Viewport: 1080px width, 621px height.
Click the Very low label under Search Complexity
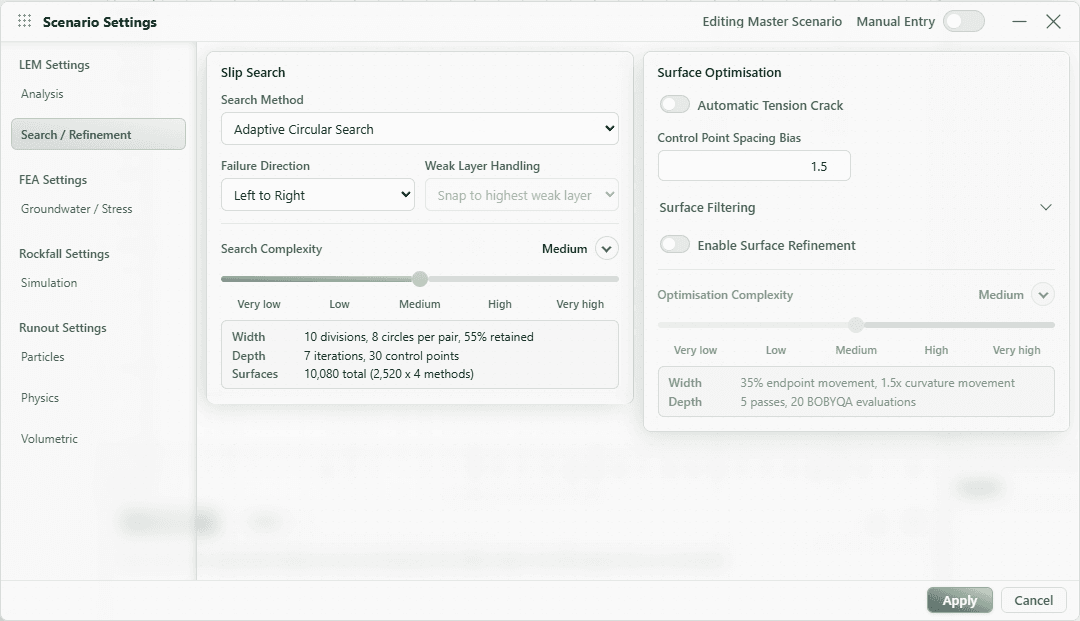pos(259,304)
